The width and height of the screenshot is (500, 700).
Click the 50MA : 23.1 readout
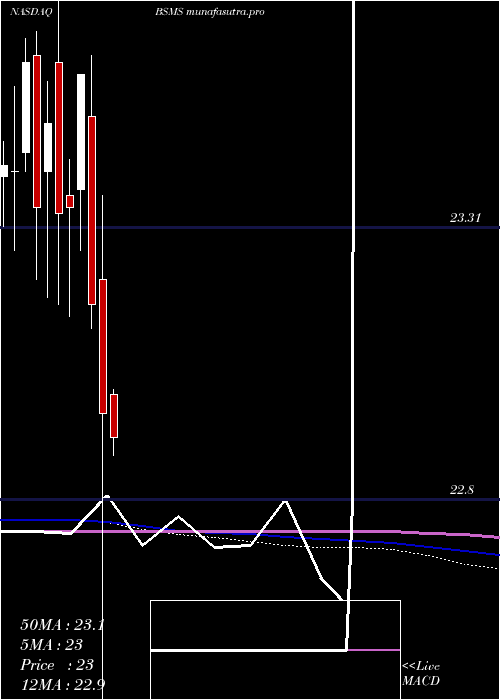62,625
